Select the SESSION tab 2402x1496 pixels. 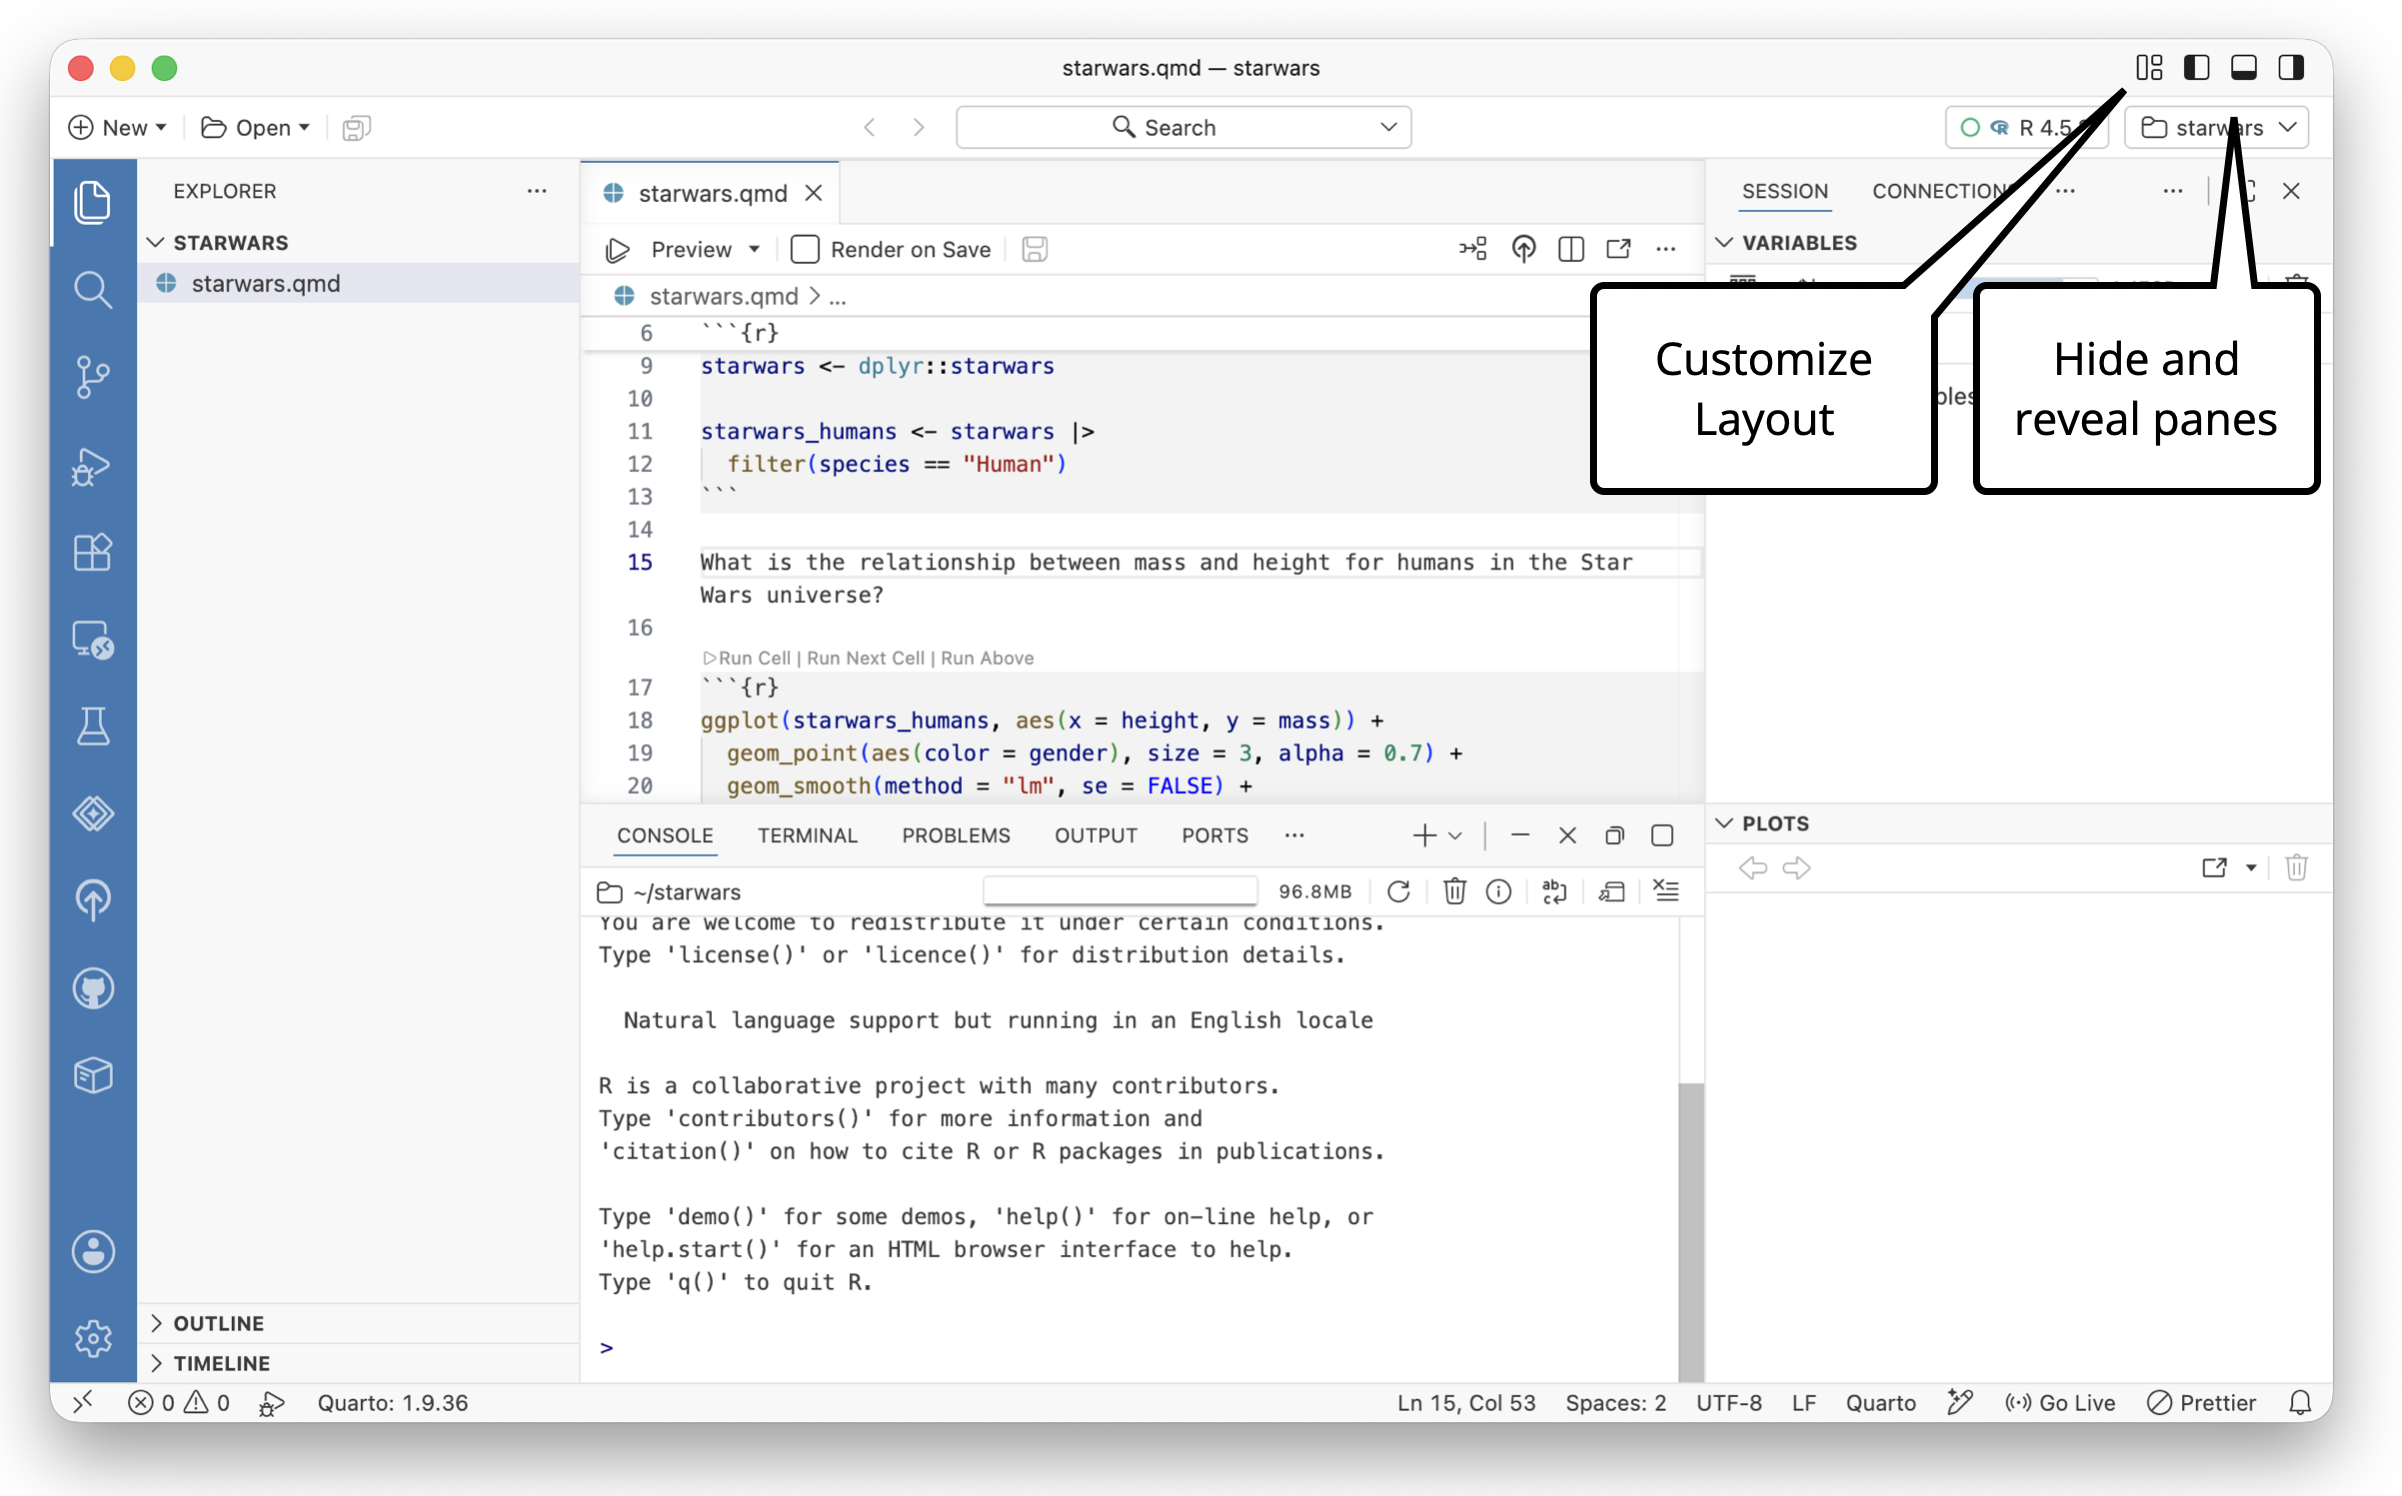point(1785,191)
